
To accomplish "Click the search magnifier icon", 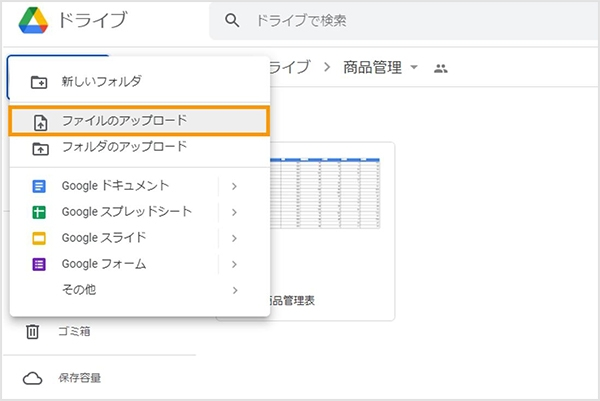I will (233, 20).
